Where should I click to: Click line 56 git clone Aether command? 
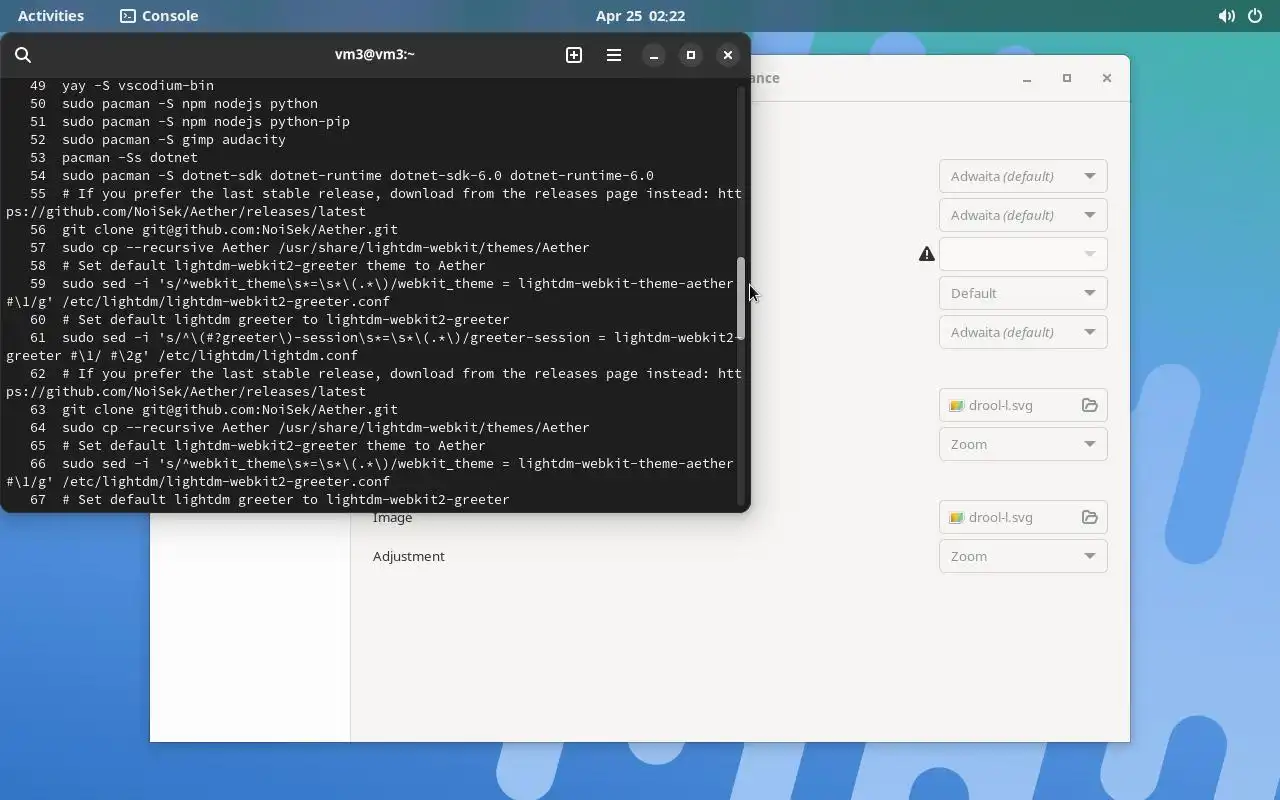pyautogui.click(x=230, y=230)
